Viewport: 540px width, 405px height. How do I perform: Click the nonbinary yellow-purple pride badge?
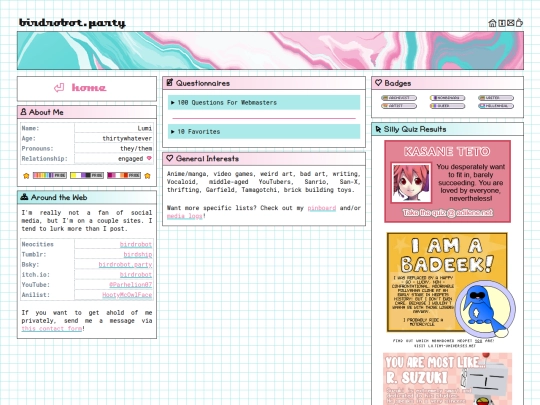[x=87, y=175]
